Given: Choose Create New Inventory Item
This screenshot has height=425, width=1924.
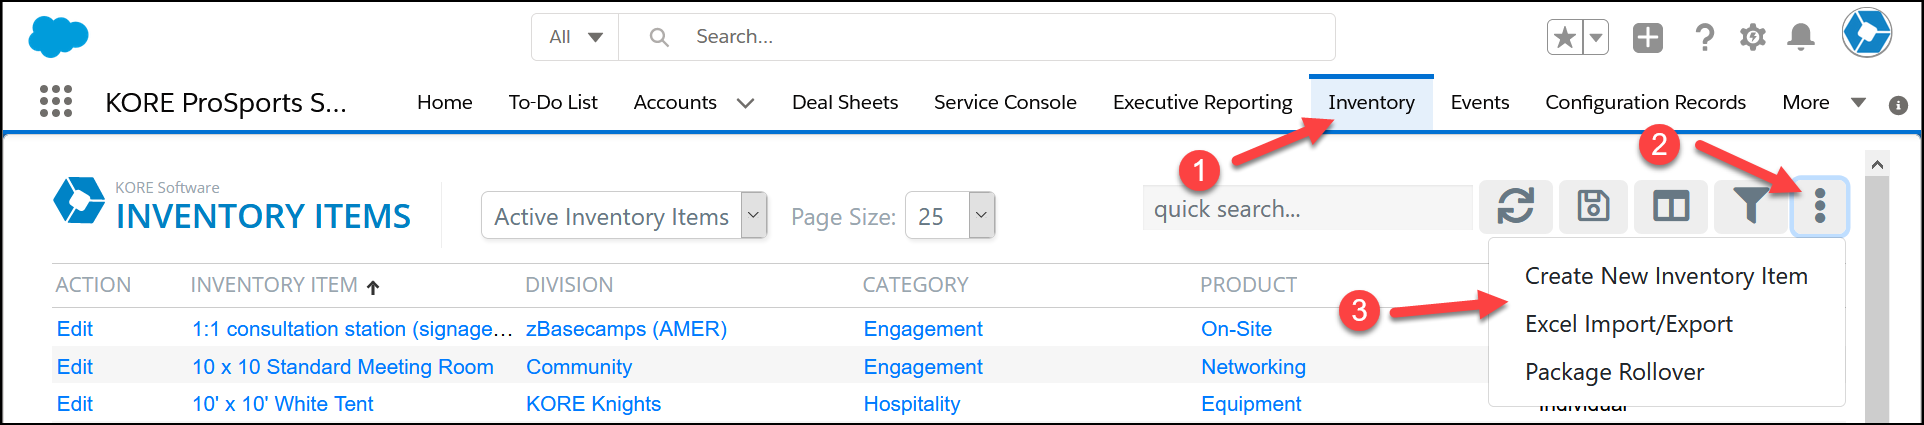Looking at the screenshot, I should [x=1666, y=276].
